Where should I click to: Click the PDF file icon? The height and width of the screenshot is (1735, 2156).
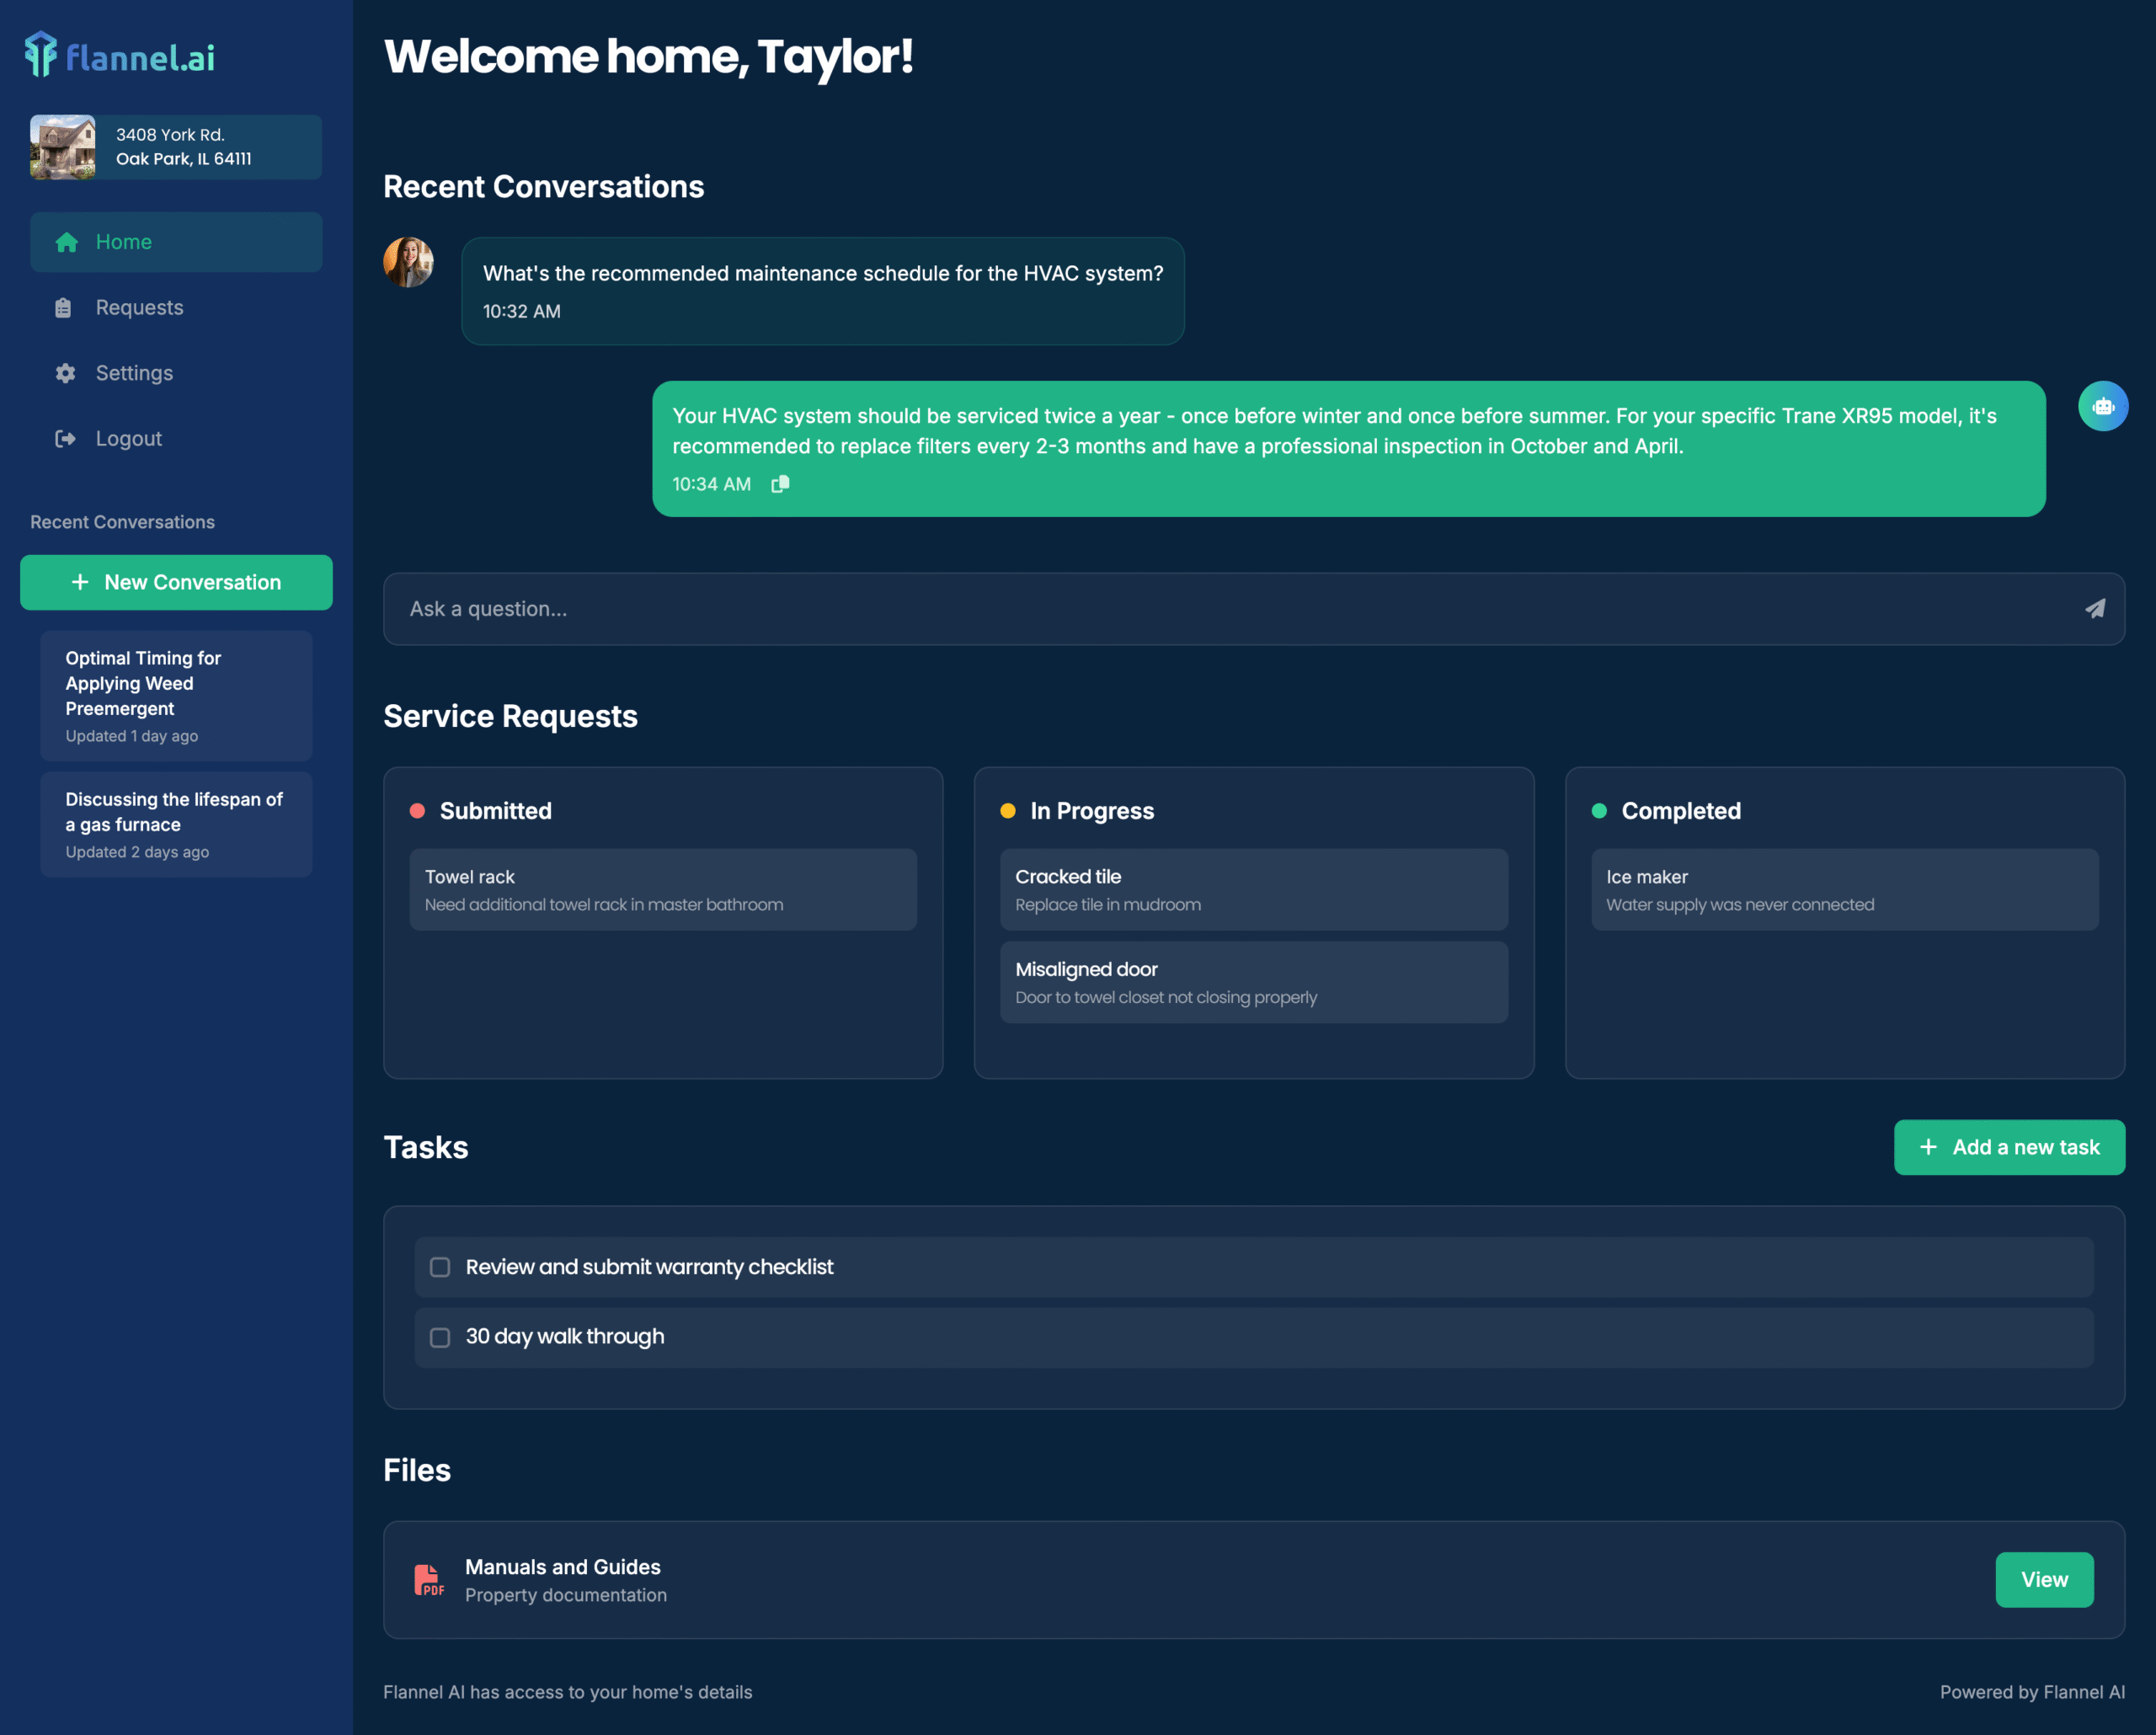point(429,1580)
